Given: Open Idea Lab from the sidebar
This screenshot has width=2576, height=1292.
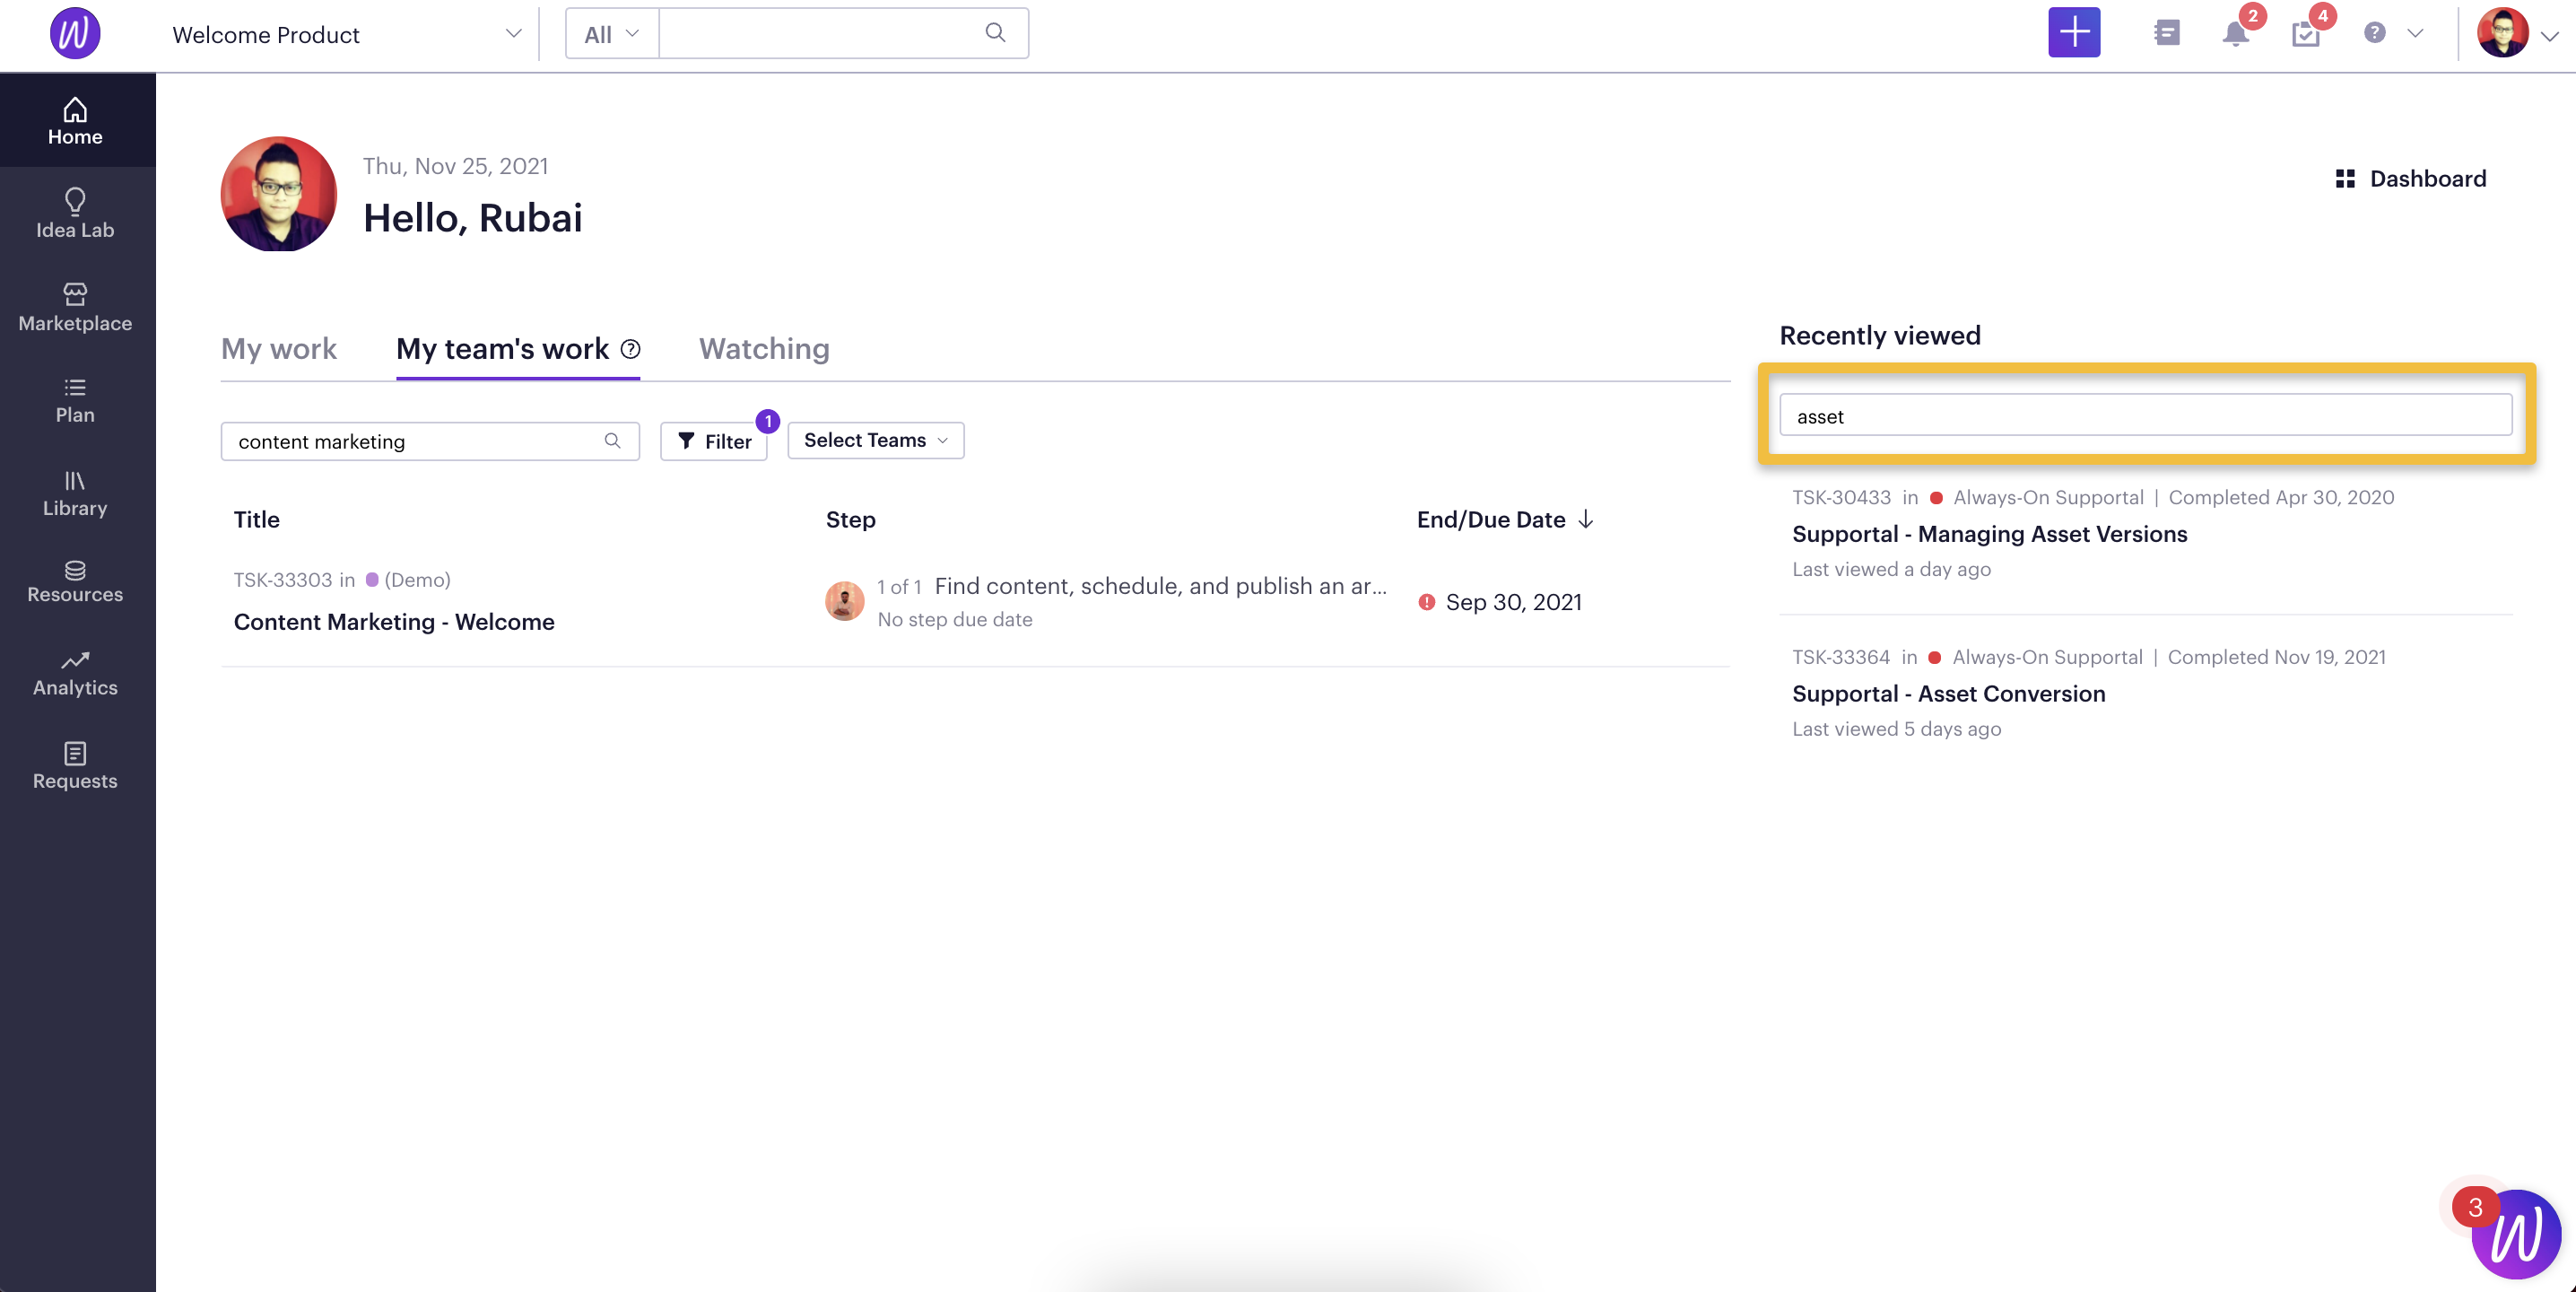Looking at the screenshot, I should coord(75,214).
